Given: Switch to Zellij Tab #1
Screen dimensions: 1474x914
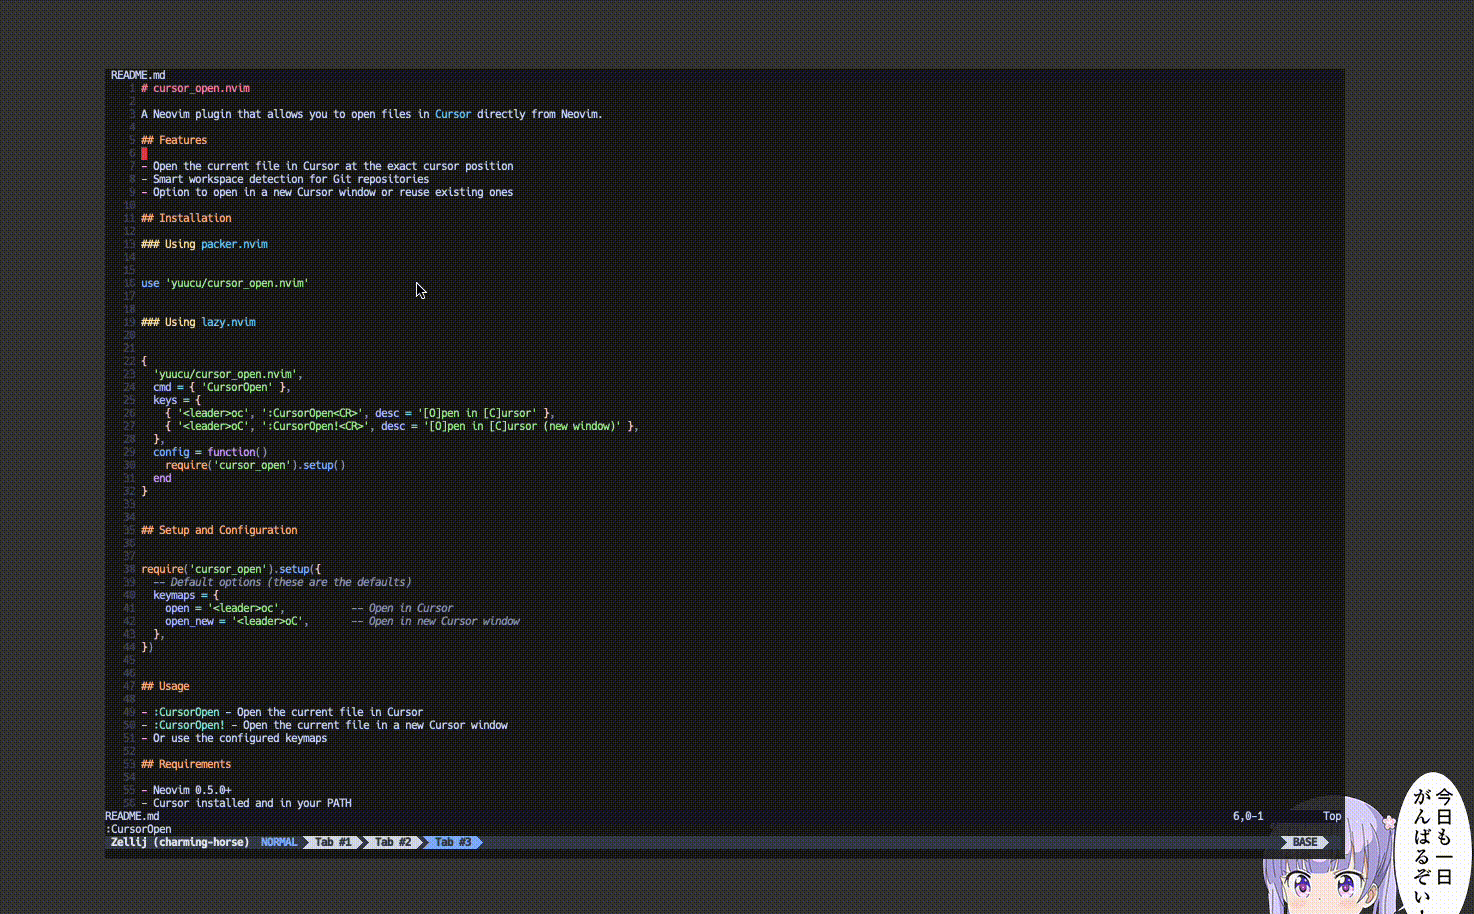Looking at the screenshot, I should [333, 842].
